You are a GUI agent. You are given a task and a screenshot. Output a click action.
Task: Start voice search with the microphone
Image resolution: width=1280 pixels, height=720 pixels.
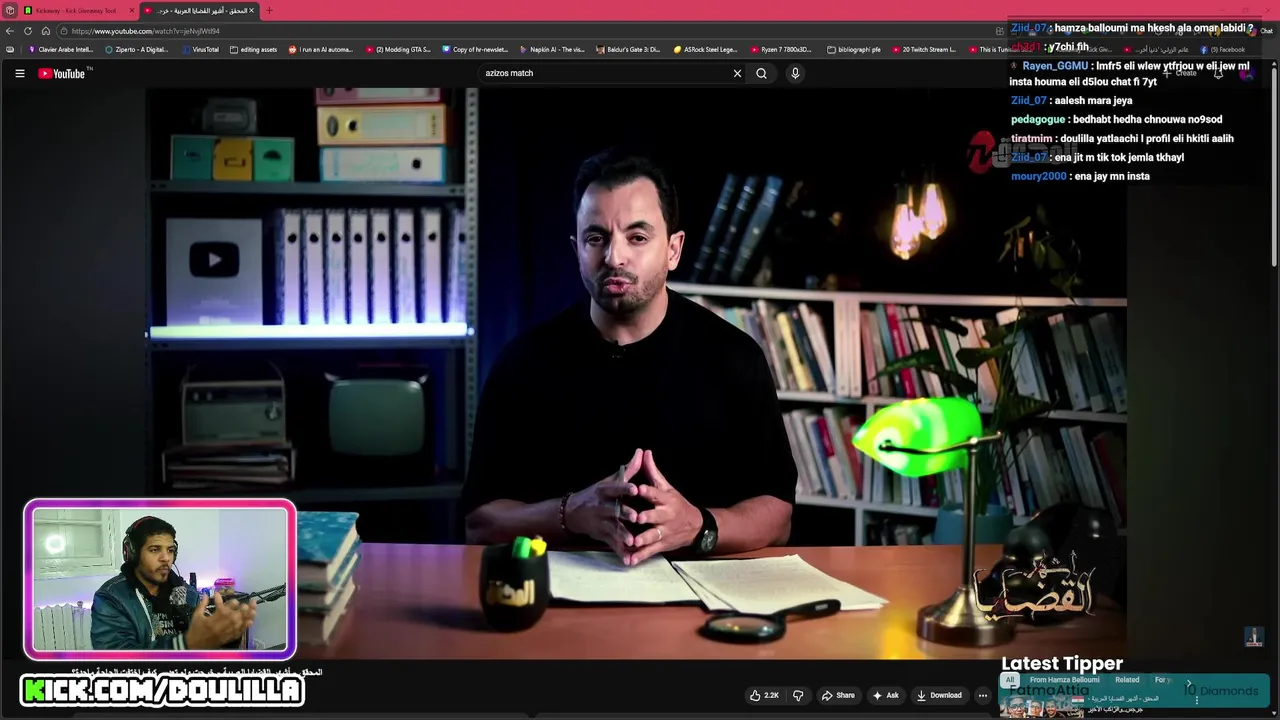tap(795, 73)
